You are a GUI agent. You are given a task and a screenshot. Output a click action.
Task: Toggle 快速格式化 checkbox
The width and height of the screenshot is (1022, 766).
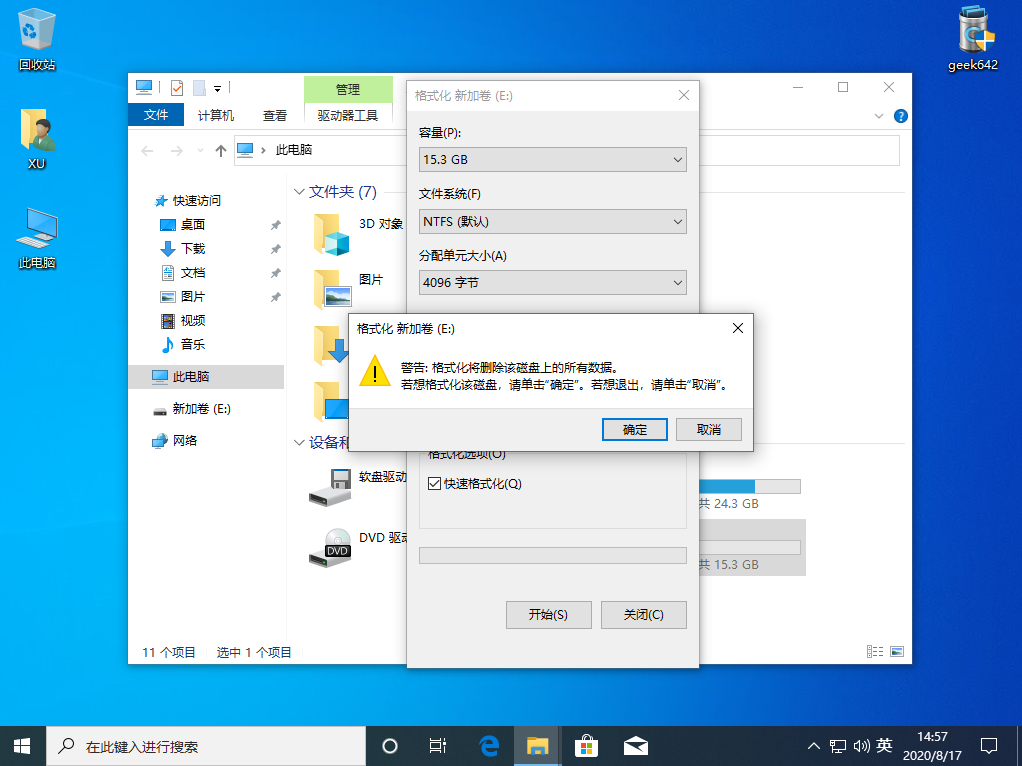click(435, 484)
